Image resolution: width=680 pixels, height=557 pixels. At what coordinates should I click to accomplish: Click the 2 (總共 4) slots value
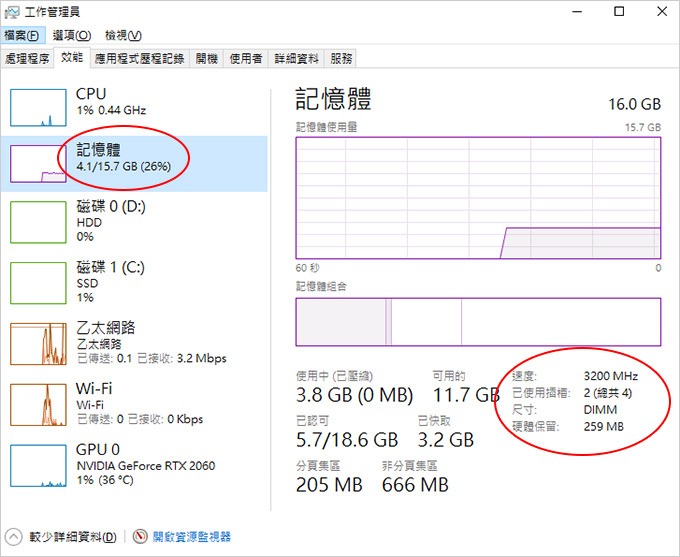coord(608,393)
